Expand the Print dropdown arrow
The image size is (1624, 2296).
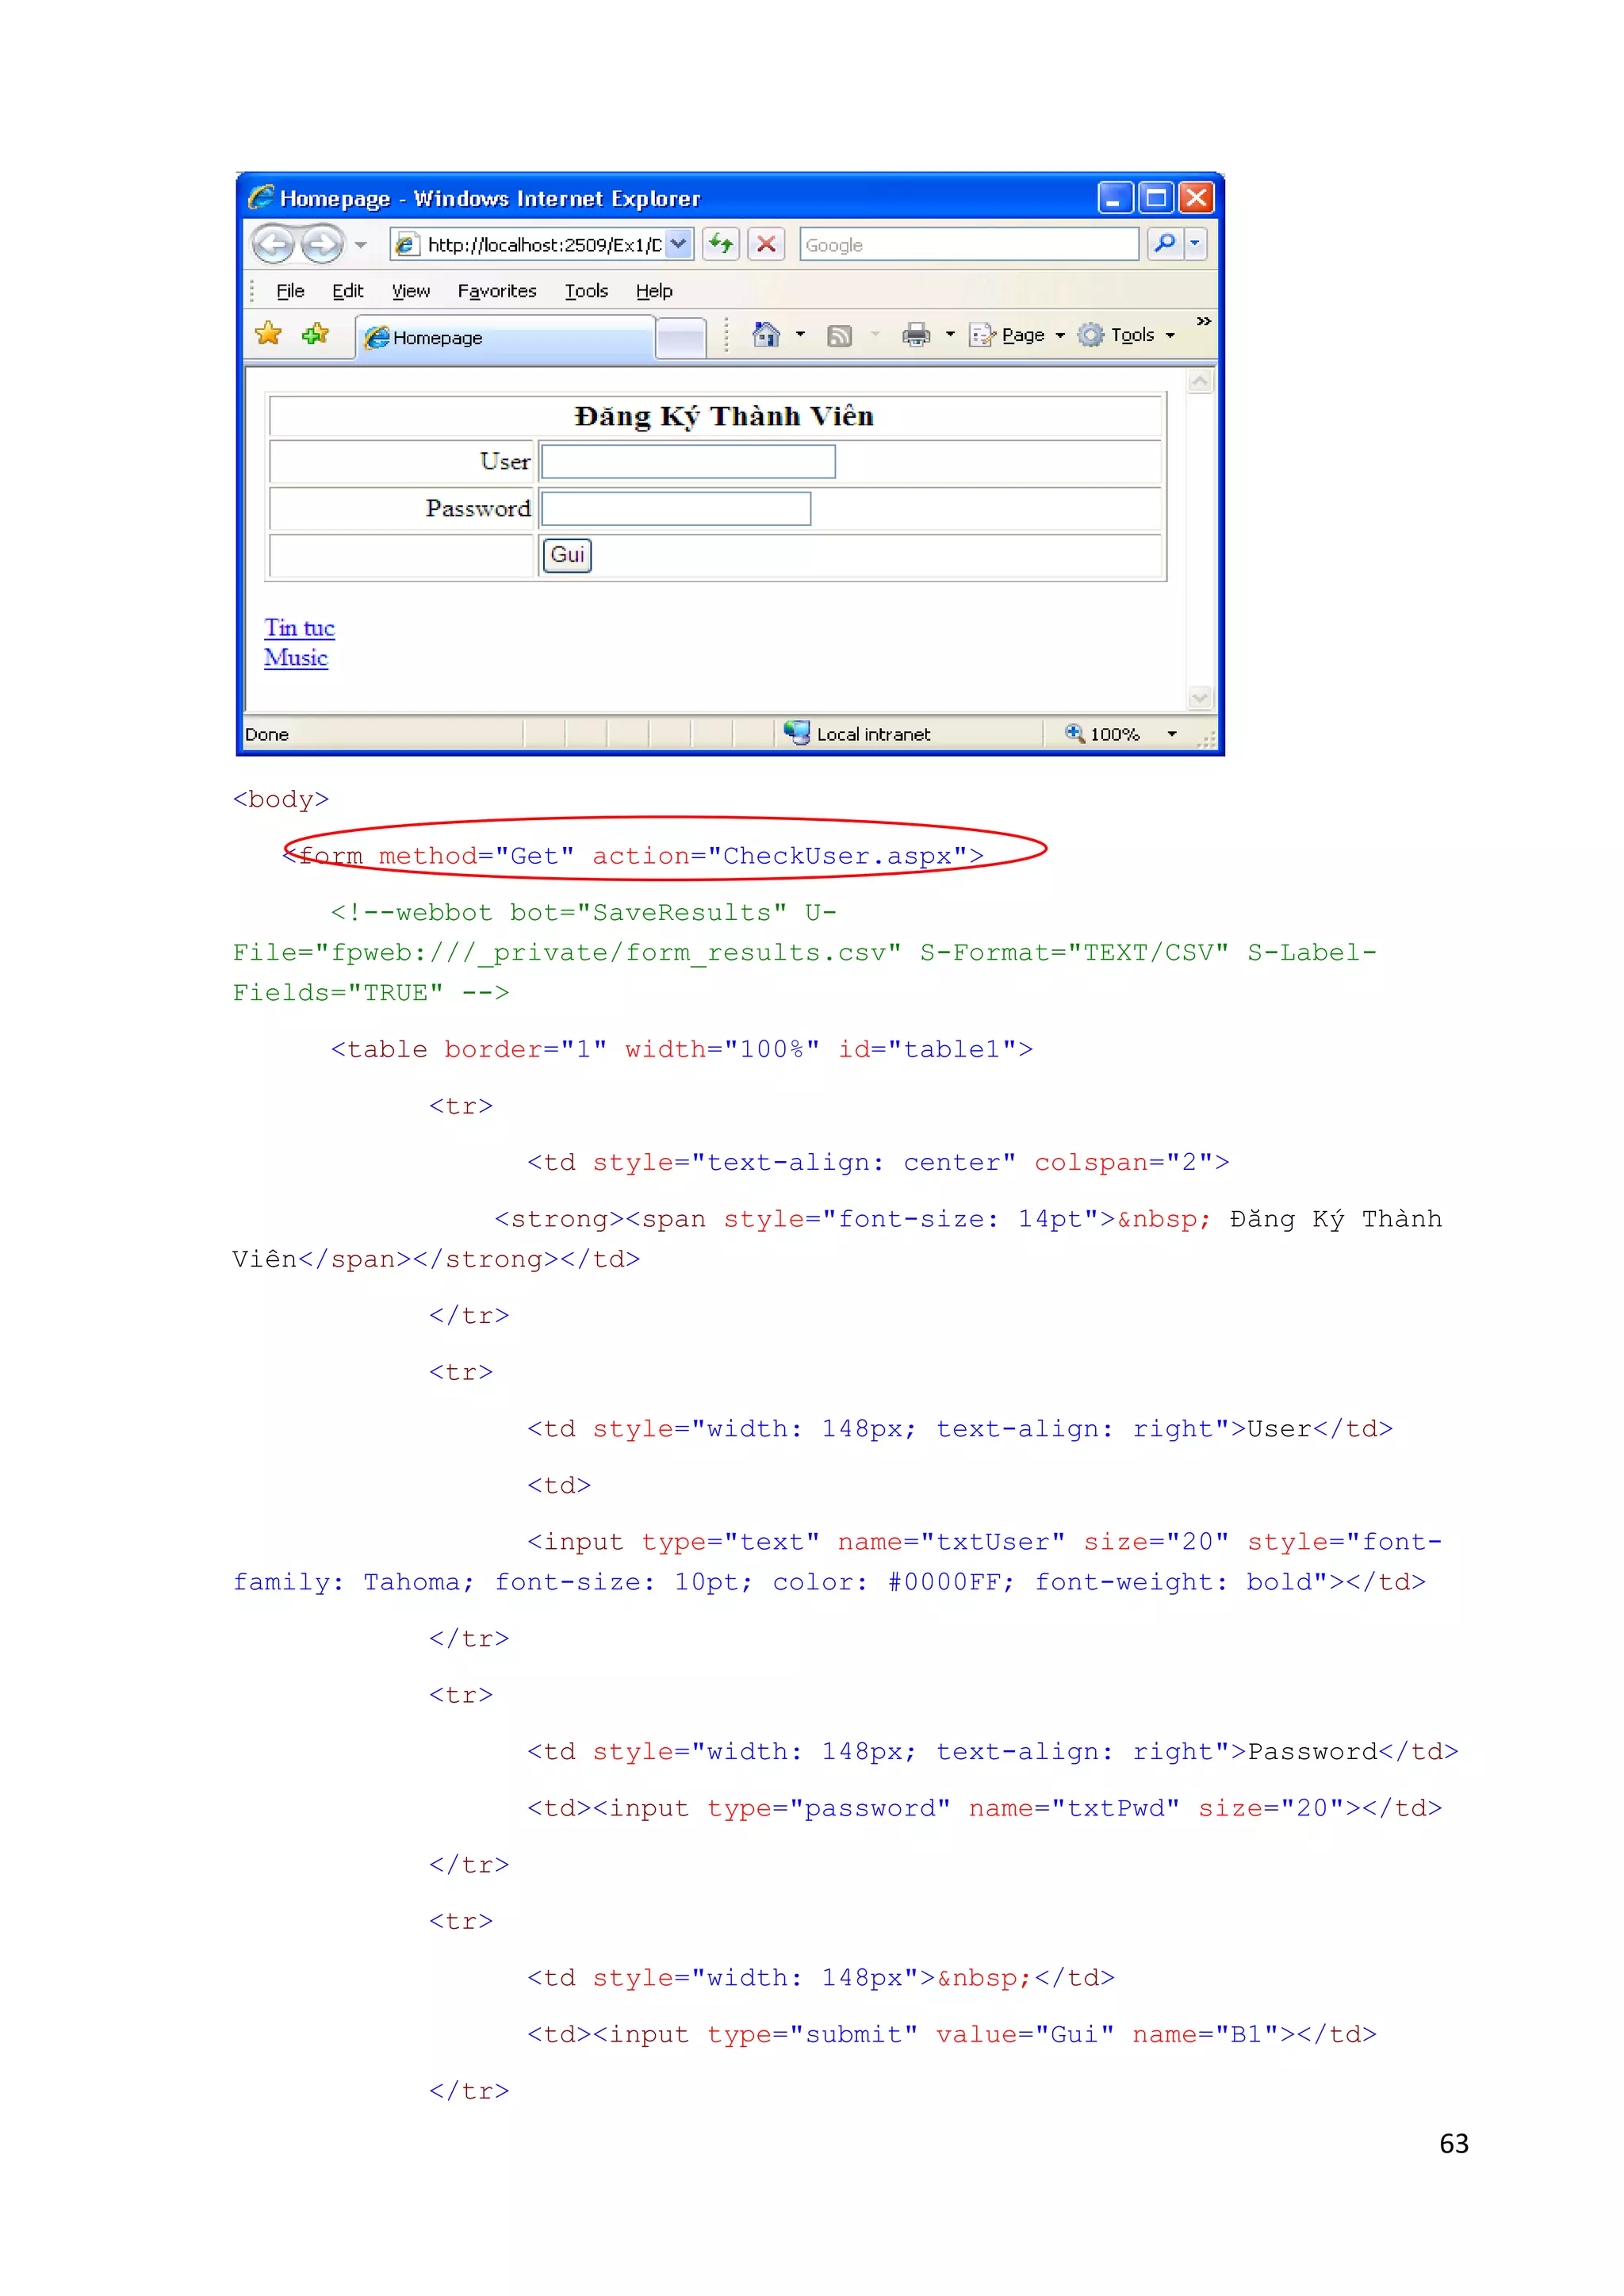coord(950,335)
